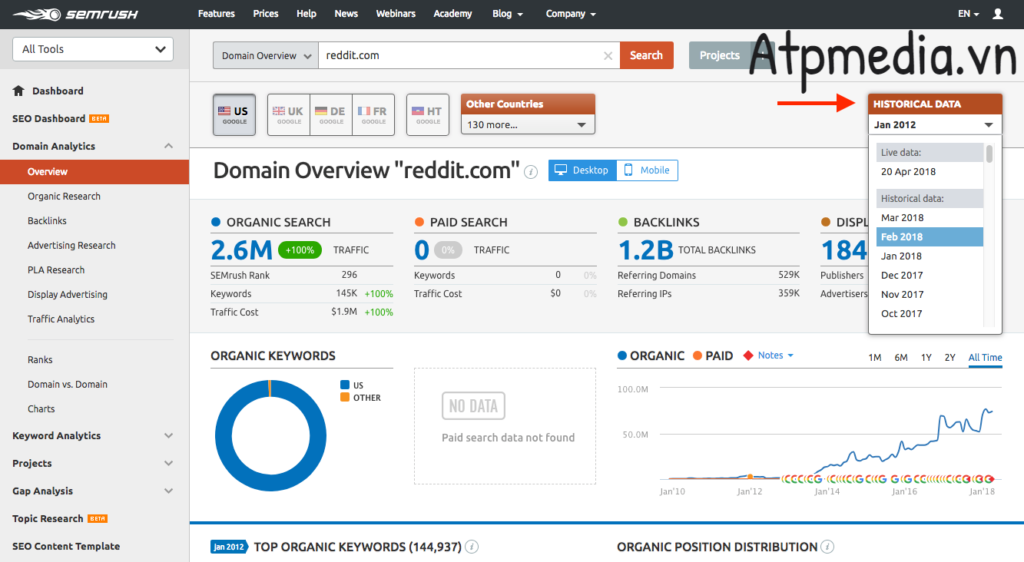
Task: Choose Dec 2017 in historical data list
Action: point(929,275)
